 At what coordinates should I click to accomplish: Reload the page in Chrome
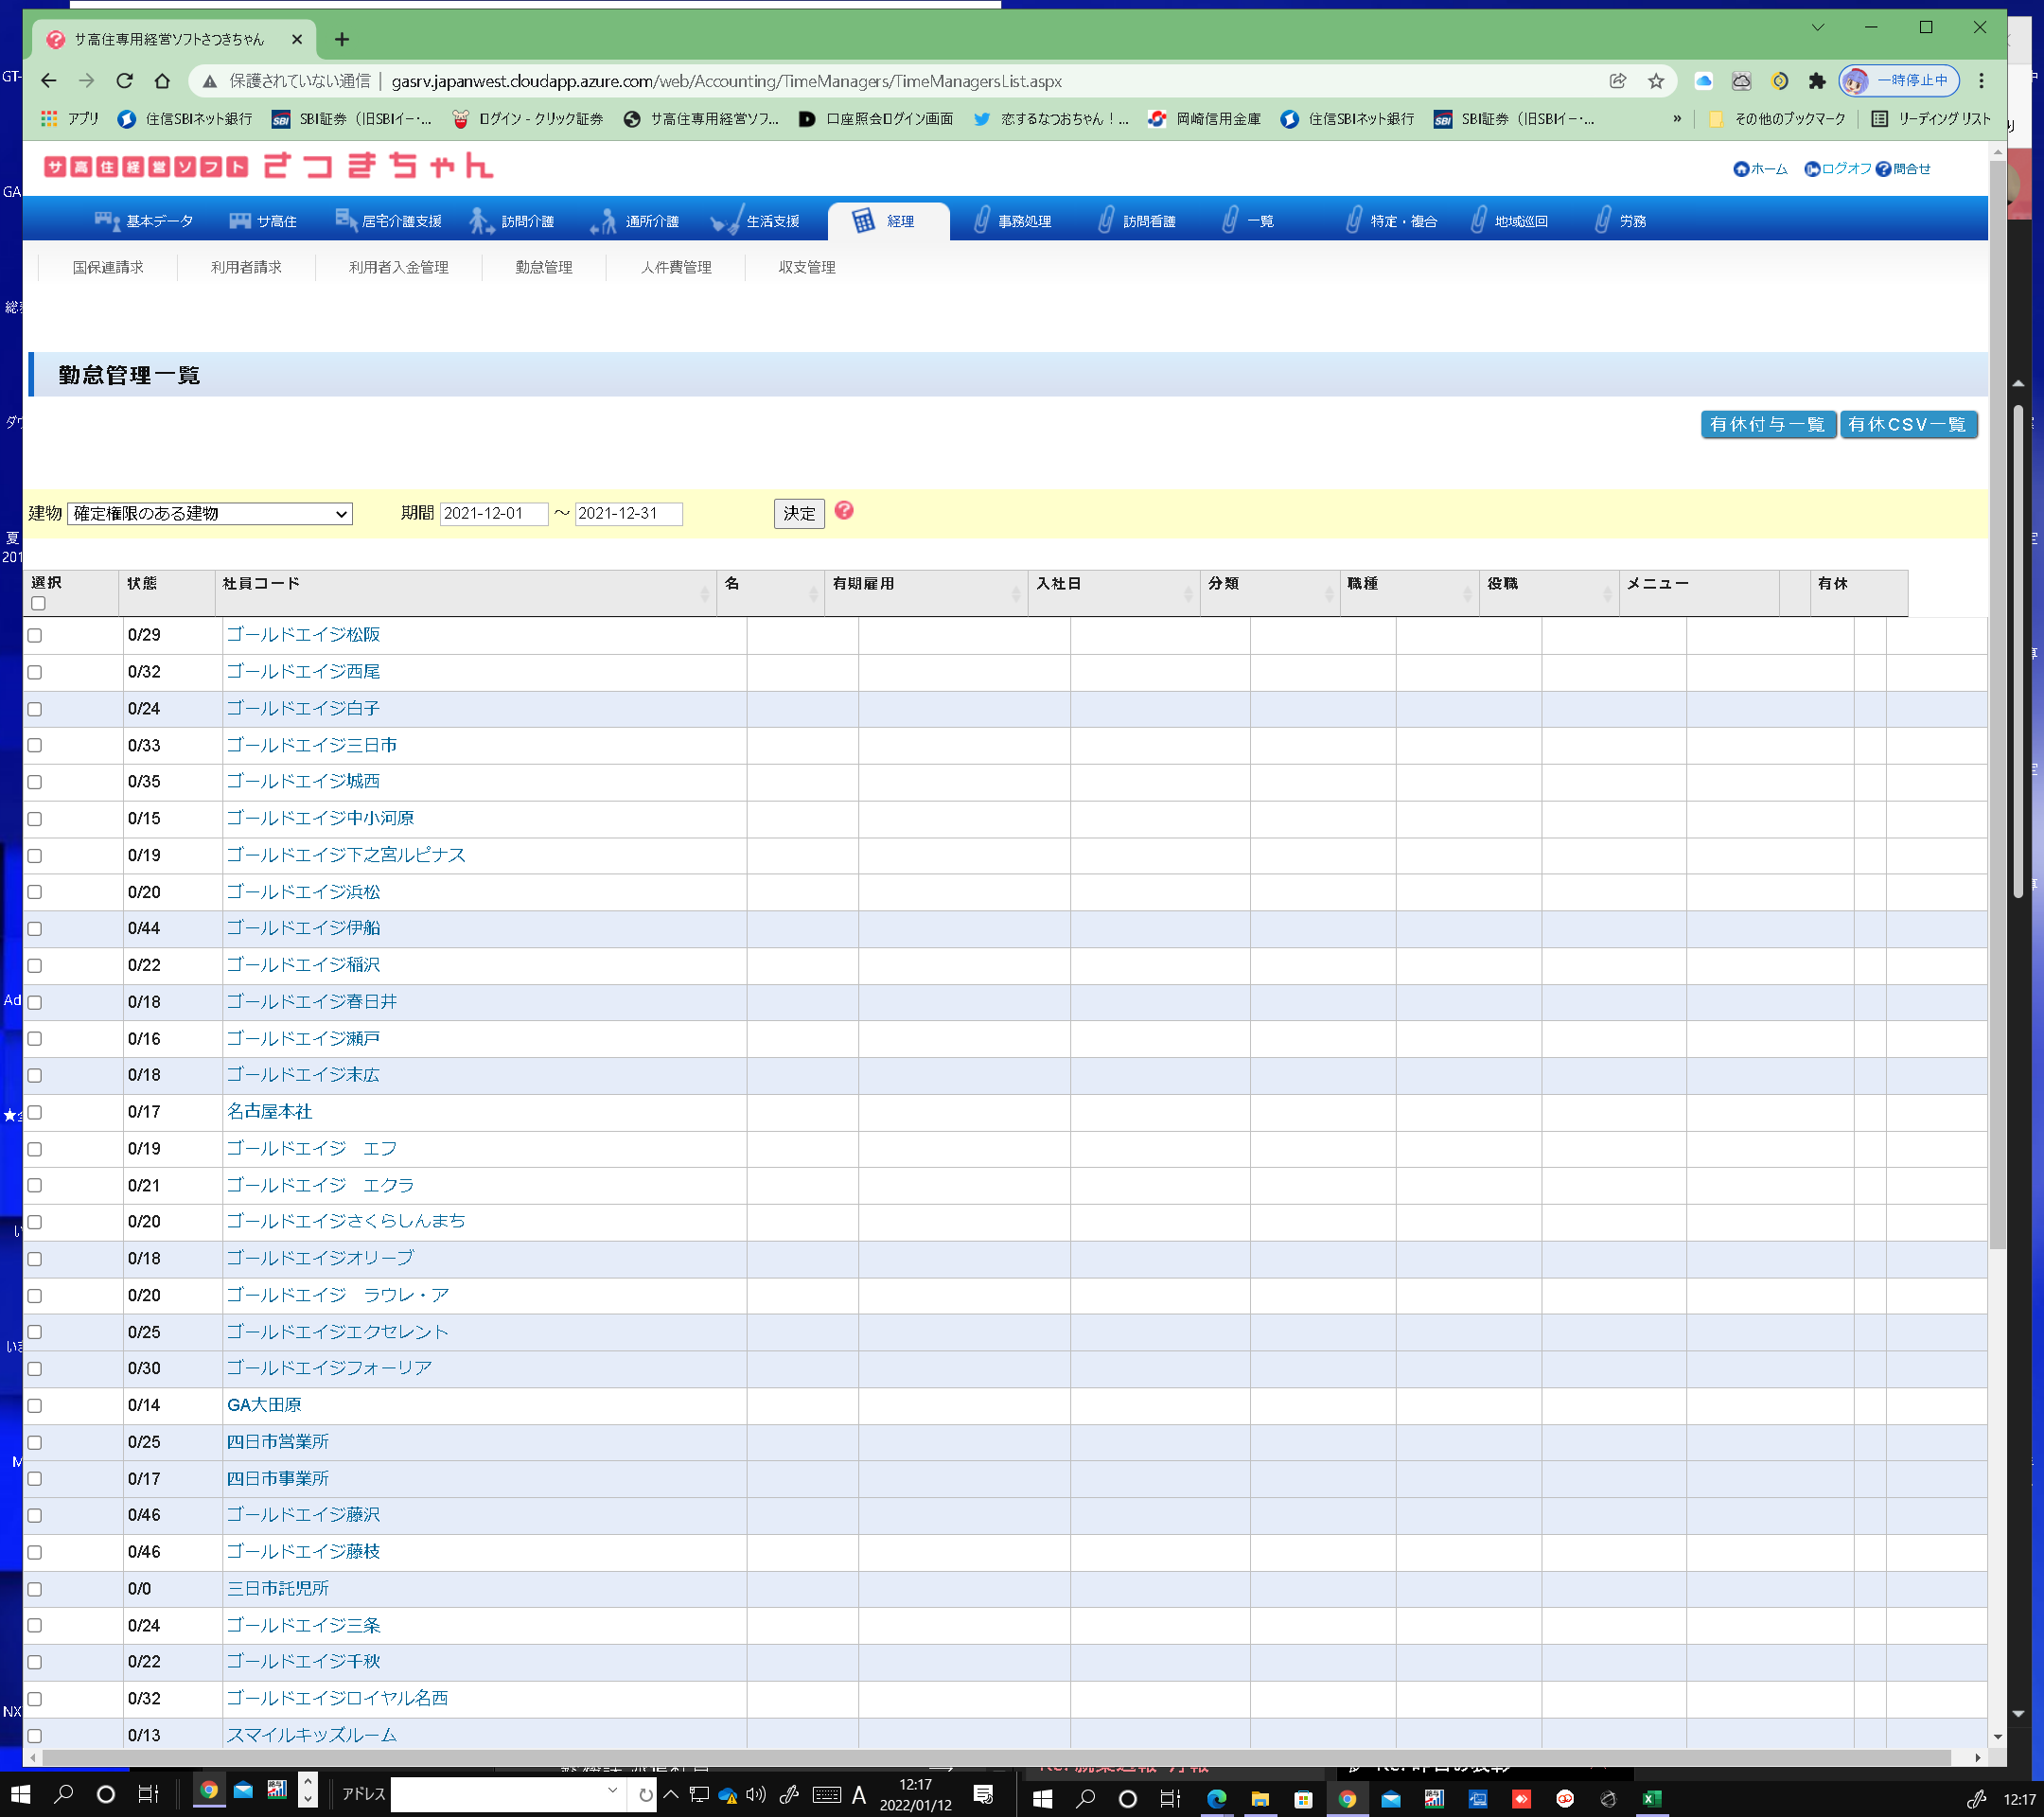tap(125, 81)
